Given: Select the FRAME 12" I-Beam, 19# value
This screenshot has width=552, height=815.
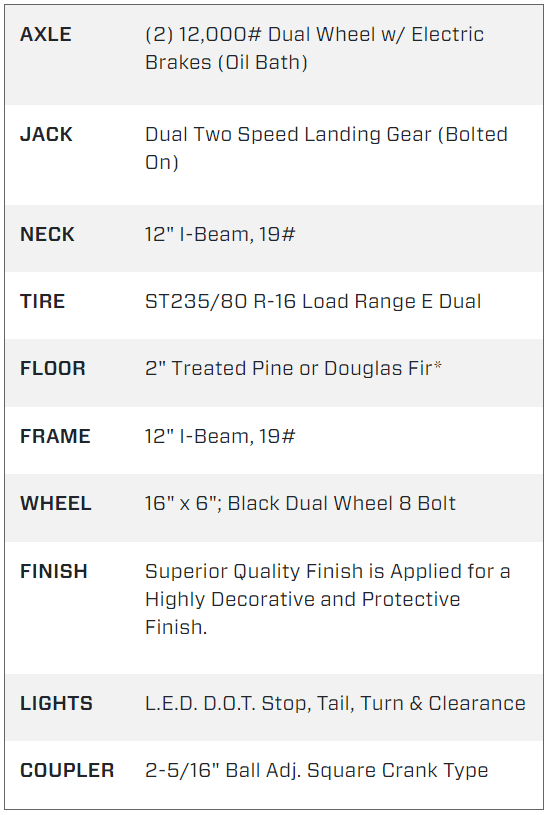Looking at the screenshot, I should pyautogui.click(x=220, y=436).
